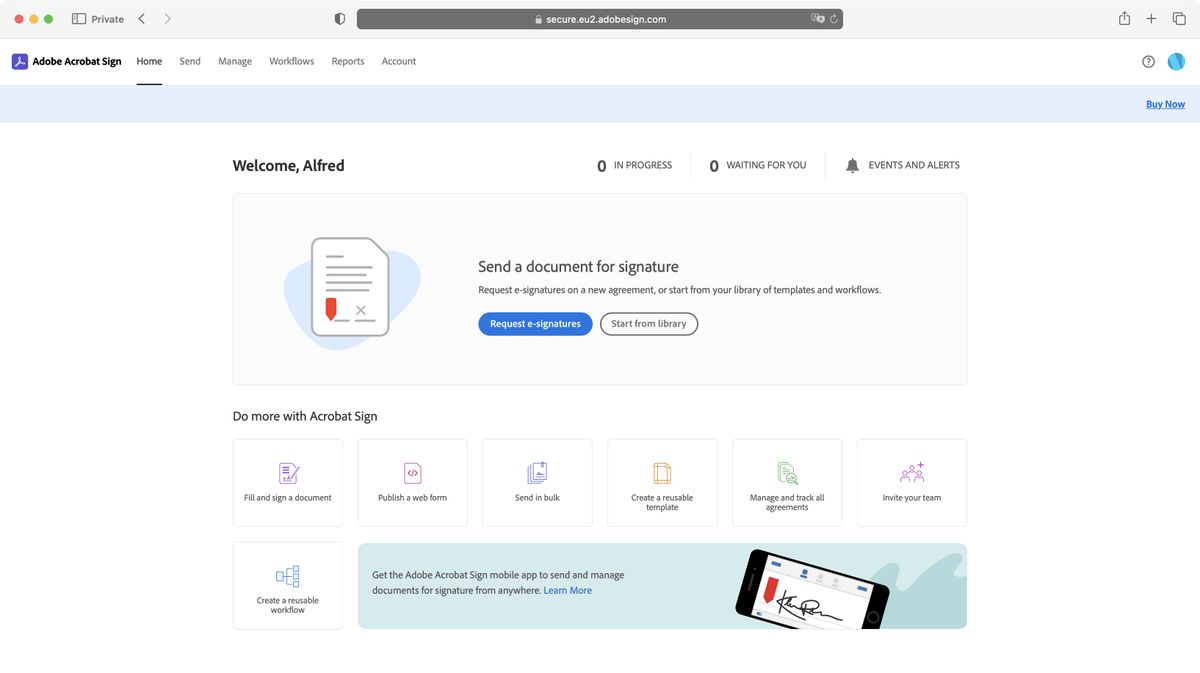Click the Start from library button
This screenshot has width=1200, height=673.
(649, 324)
